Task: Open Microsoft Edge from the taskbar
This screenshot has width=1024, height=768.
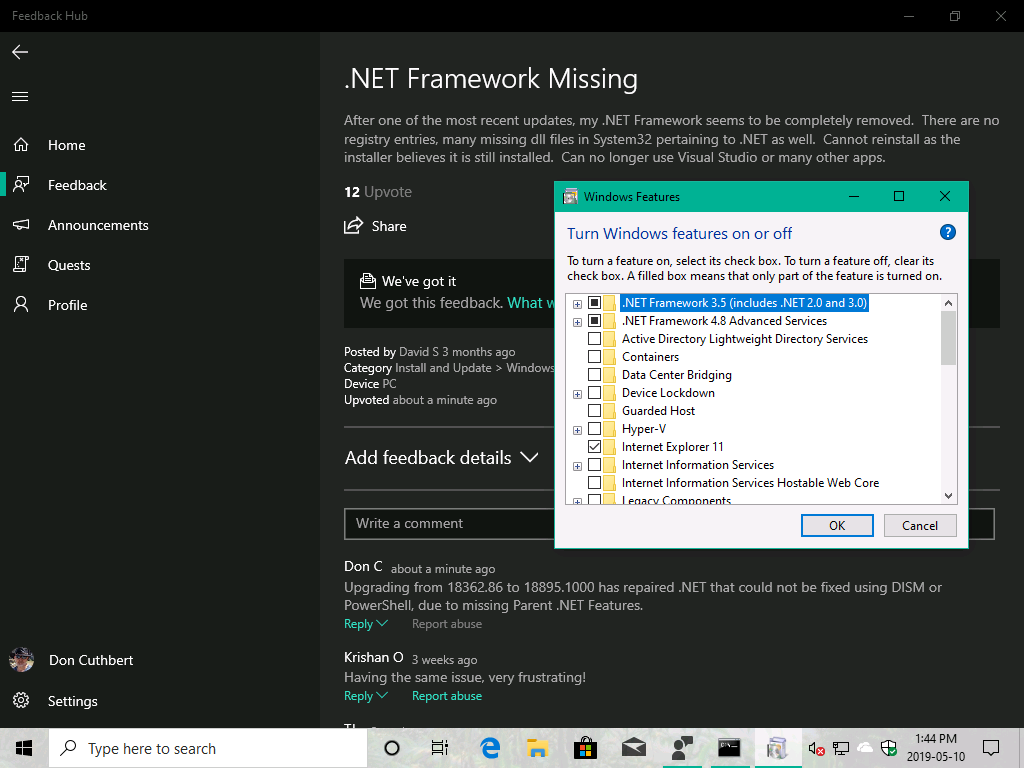Action: pos(490,748)
